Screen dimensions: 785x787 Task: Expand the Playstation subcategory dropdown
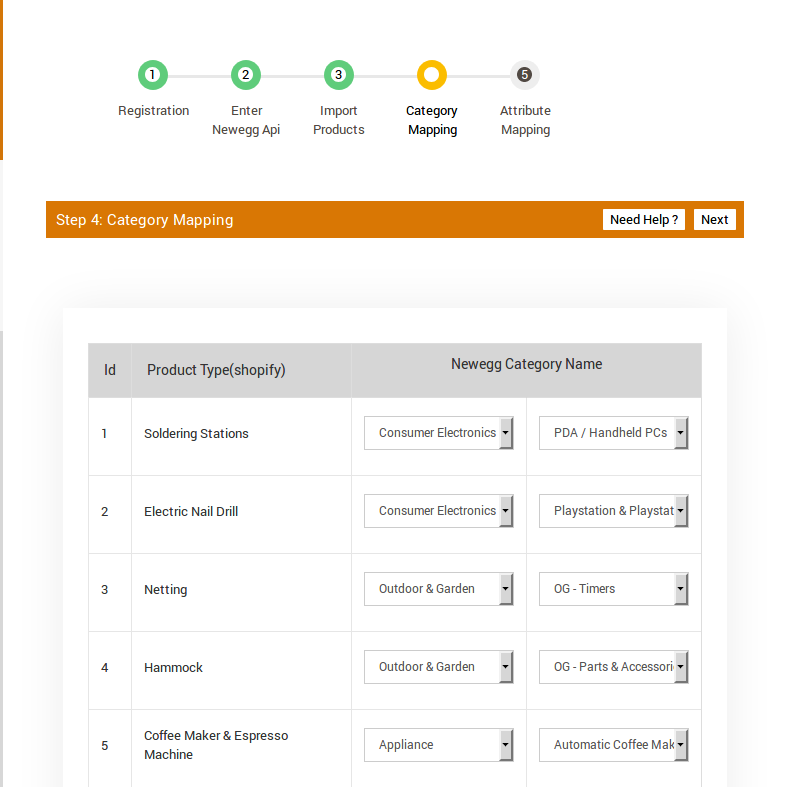click(x=613, y=511)
